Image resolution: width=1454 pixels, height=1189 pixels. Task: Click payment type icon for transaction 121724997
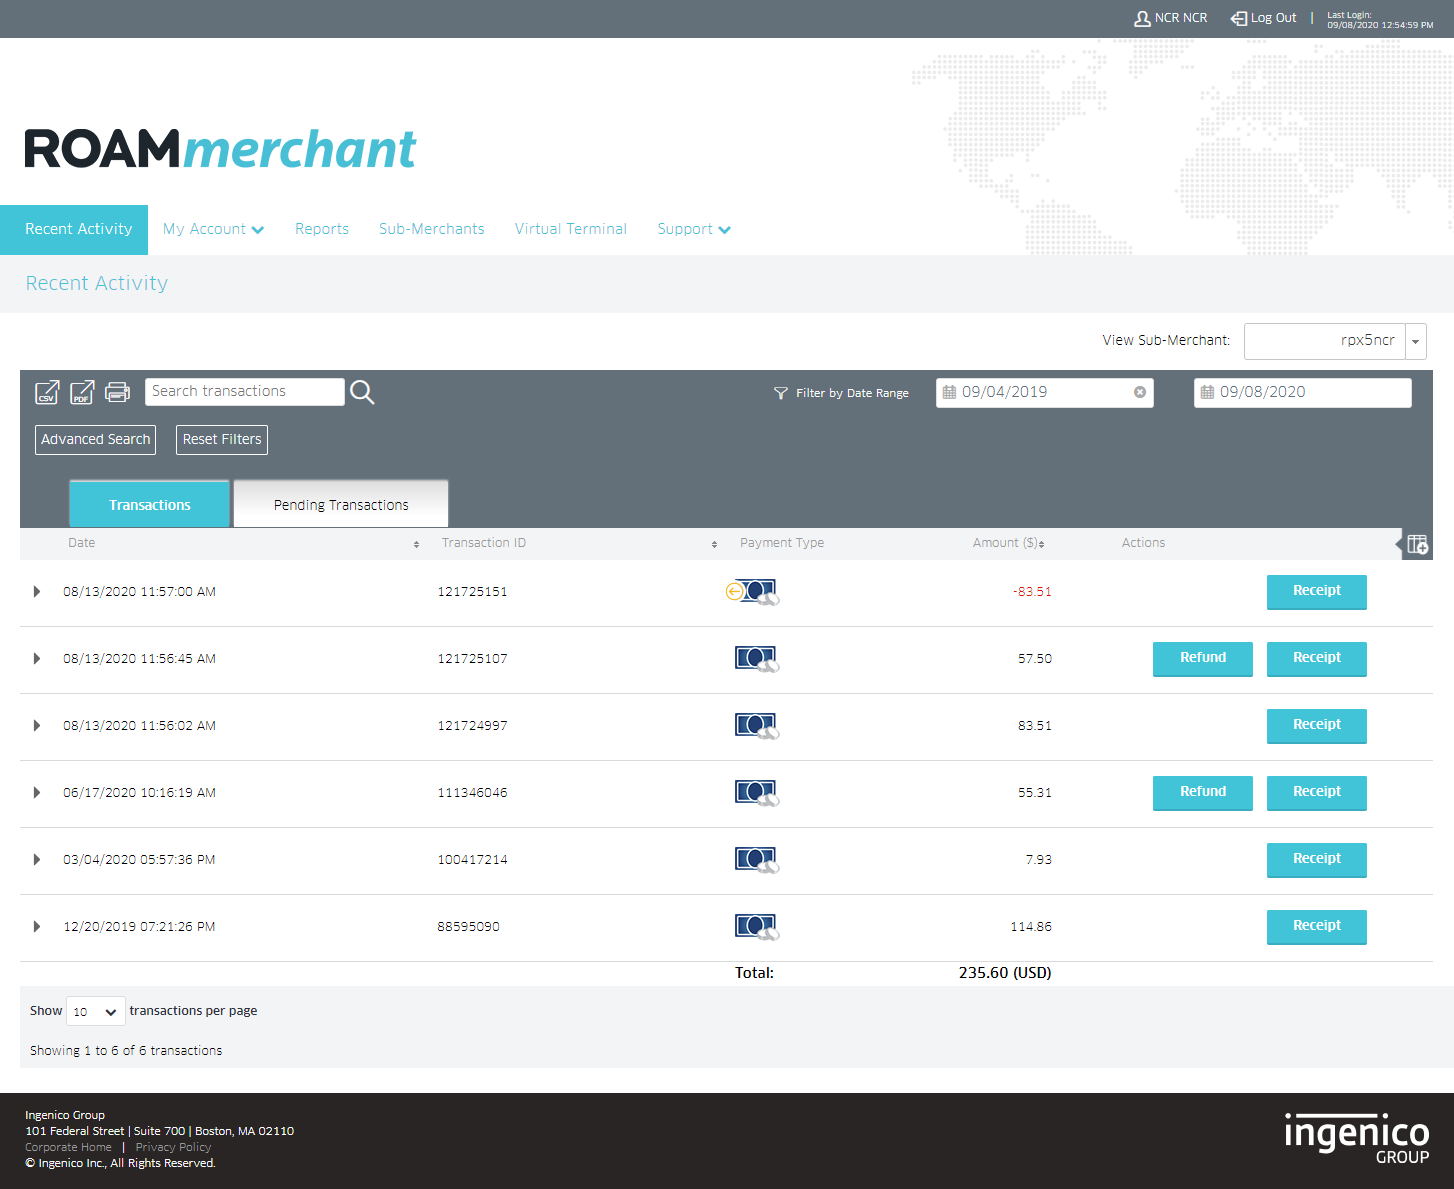point(757,726)
